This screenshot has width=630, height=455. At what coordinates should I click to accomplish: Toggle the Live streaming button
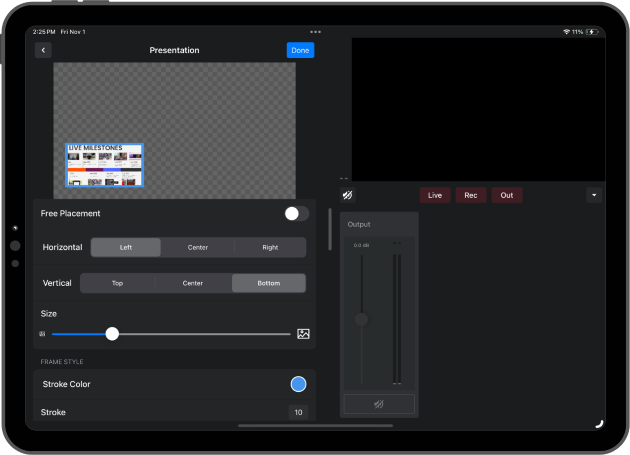point(435,195)
